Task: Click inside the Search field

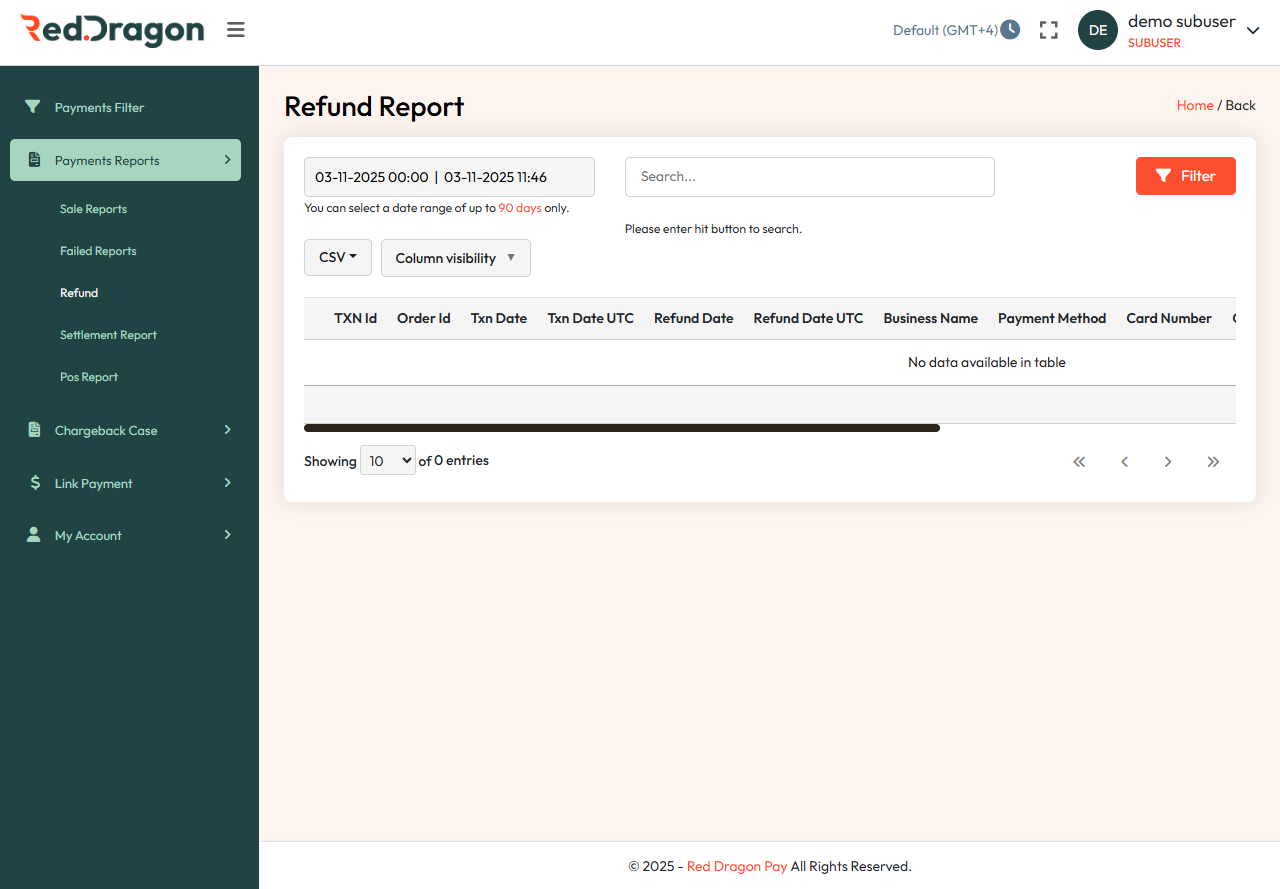Action: (x=809, y=176)
